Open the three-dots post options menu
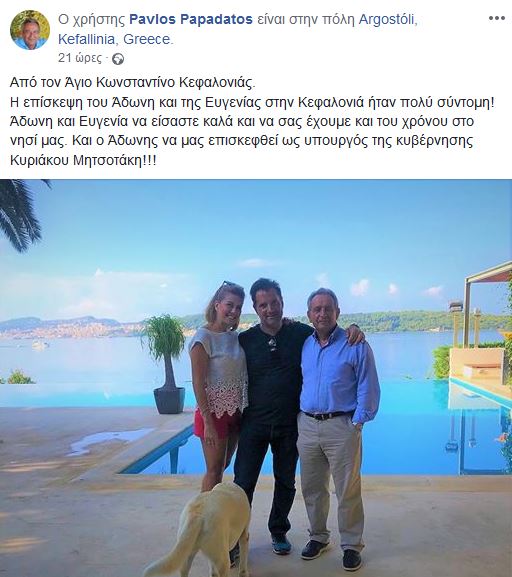This screenshot has width=512, height=577. click(x=497, y=18)
